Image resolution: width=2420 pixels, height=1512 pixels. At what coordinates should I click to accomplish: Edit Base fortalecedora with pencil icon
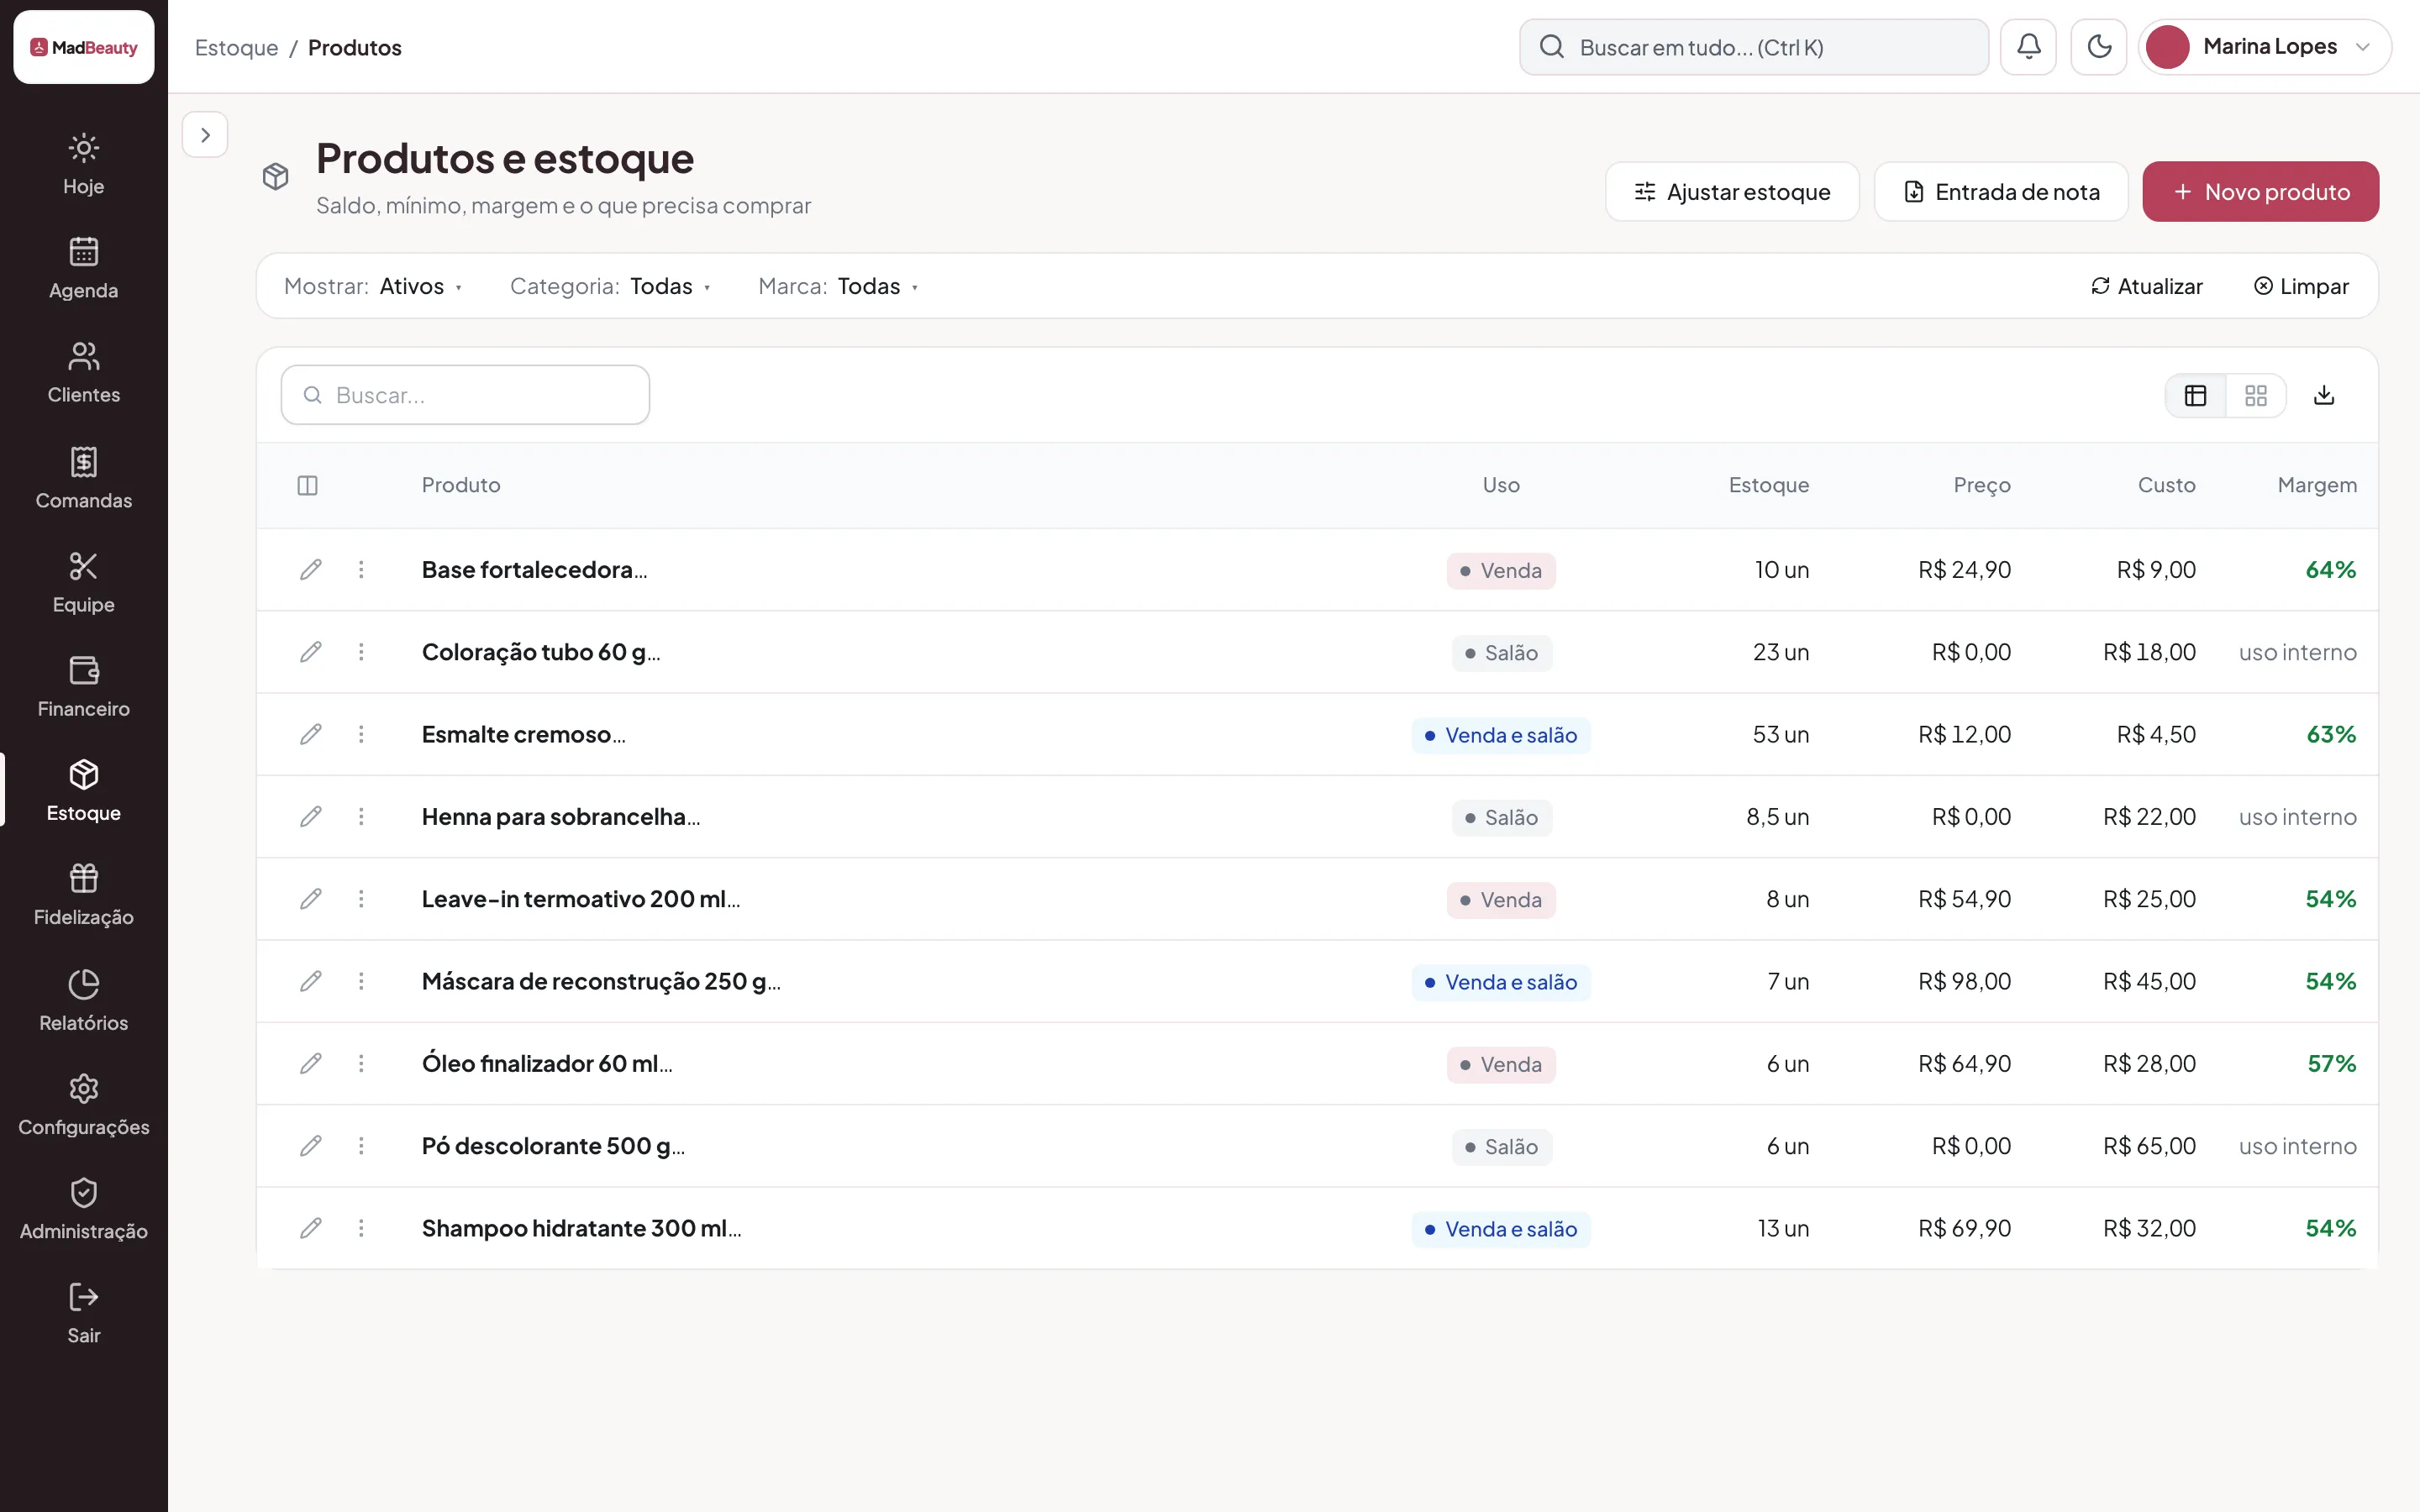coord(311,570)
